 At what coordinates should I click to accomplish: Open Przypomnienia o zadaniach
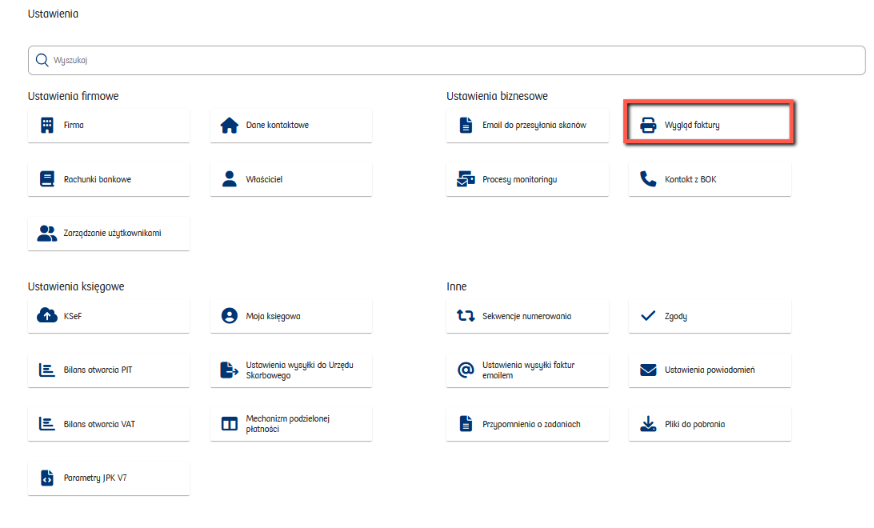click(x=527, y=424)
